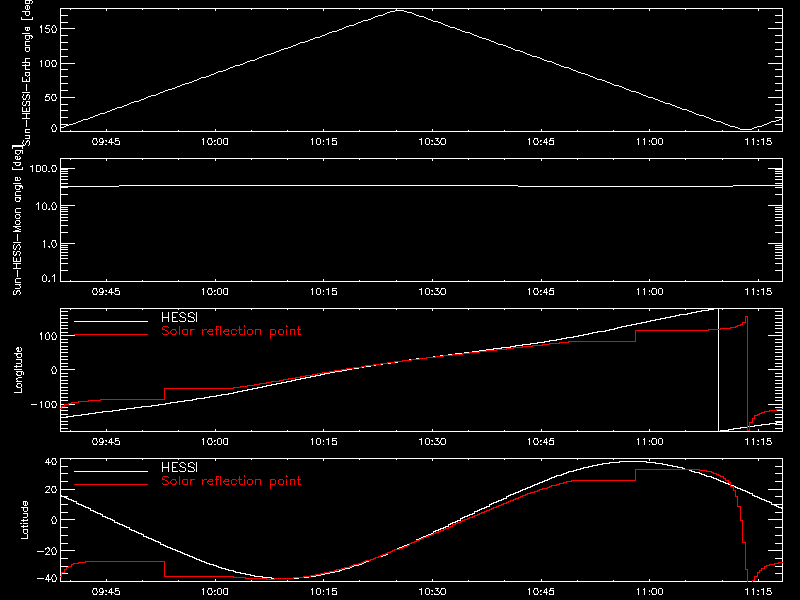Select the -100 tick on Longitude axis
800x600 pixels.
pos(44,405)
